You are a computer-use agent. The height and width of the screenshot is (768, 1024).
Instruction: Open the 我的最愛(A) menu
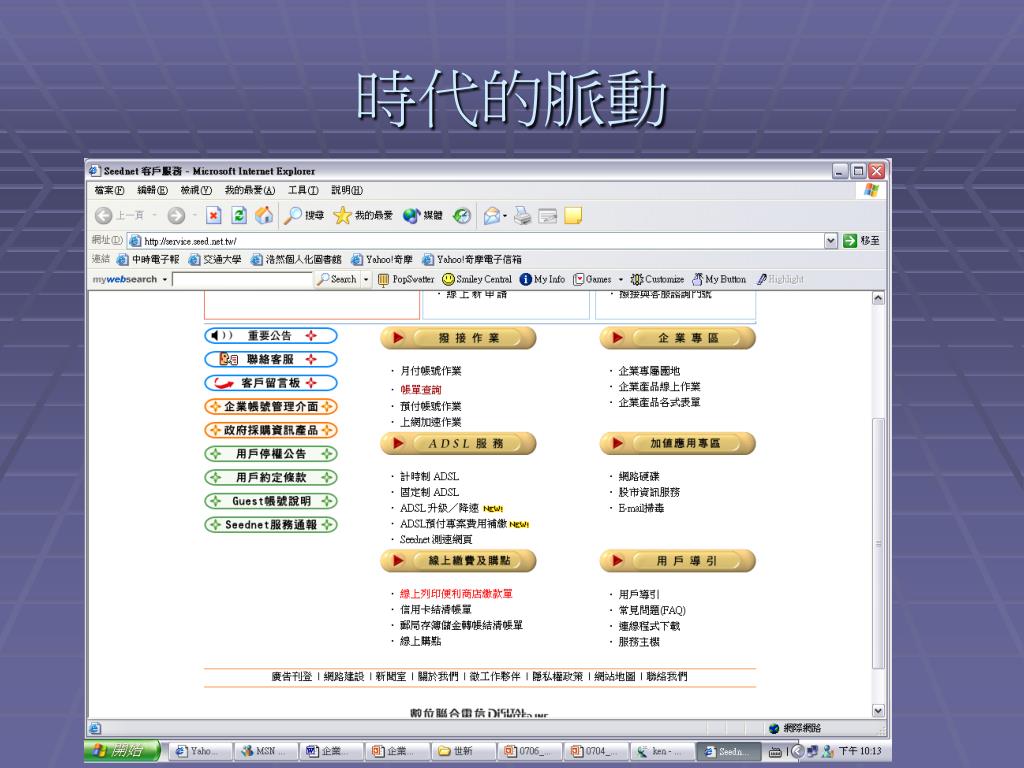[249, 190]
